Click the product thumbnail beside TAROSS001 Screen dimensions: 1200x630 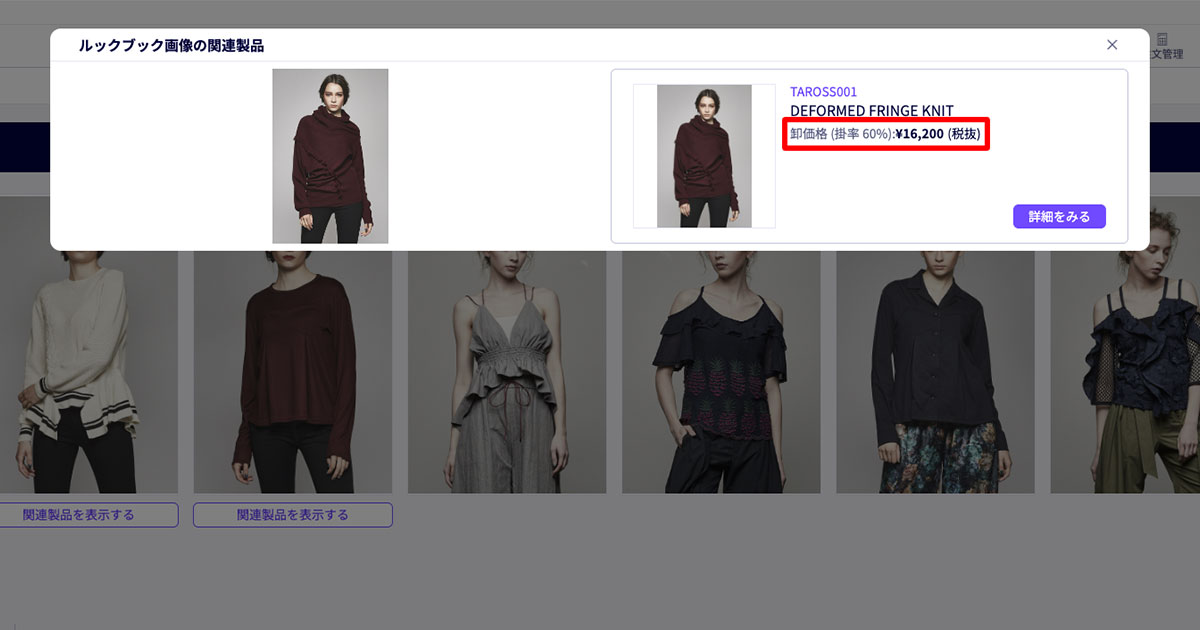tap(704, 156)
